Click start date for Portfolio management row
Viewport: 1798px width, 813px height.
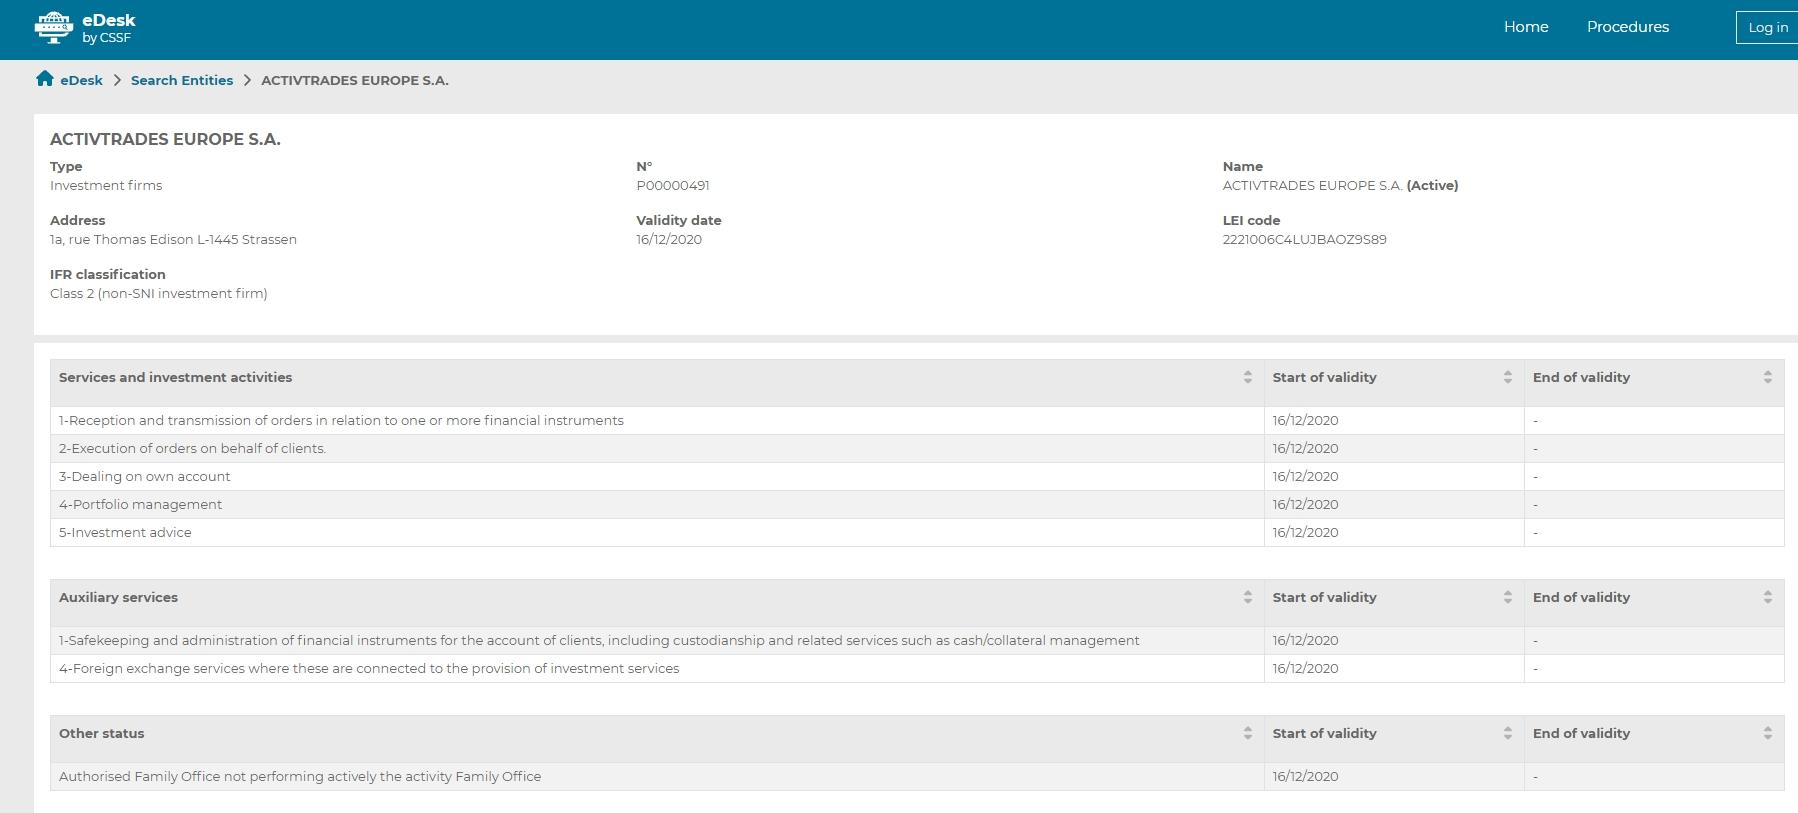click(1305, 504)
